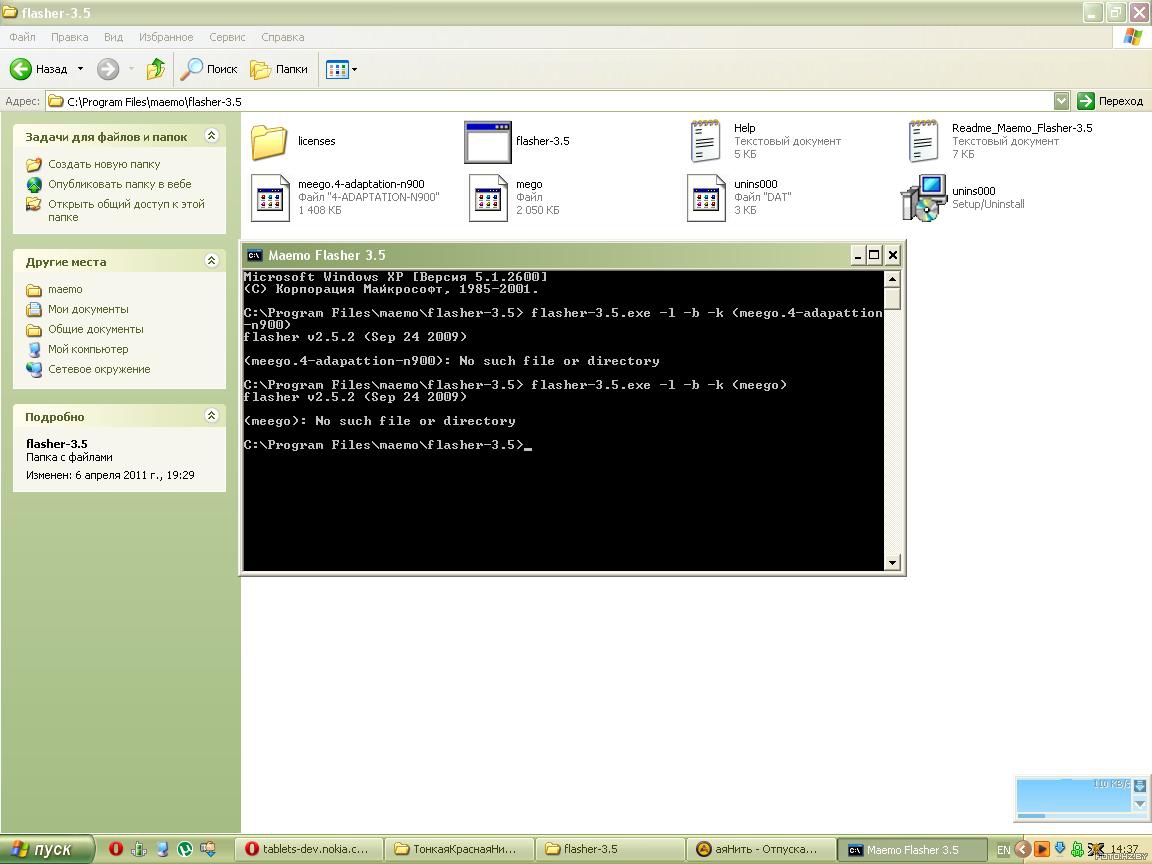This screenshot has width=1152, height=864.
Task: Click the console scrollbar down arrow
Action: coord(892,563)
